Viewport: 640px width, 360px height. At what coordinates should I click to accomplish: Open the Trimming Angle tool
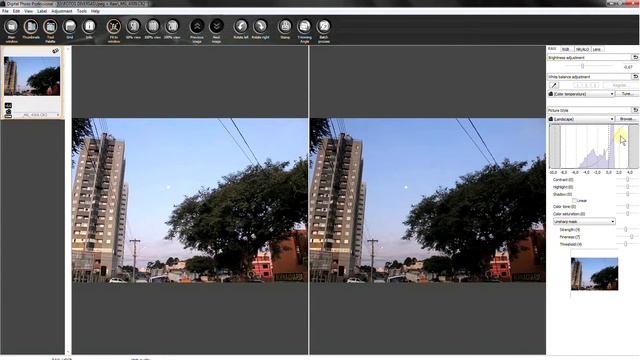(x=304, y=27)
